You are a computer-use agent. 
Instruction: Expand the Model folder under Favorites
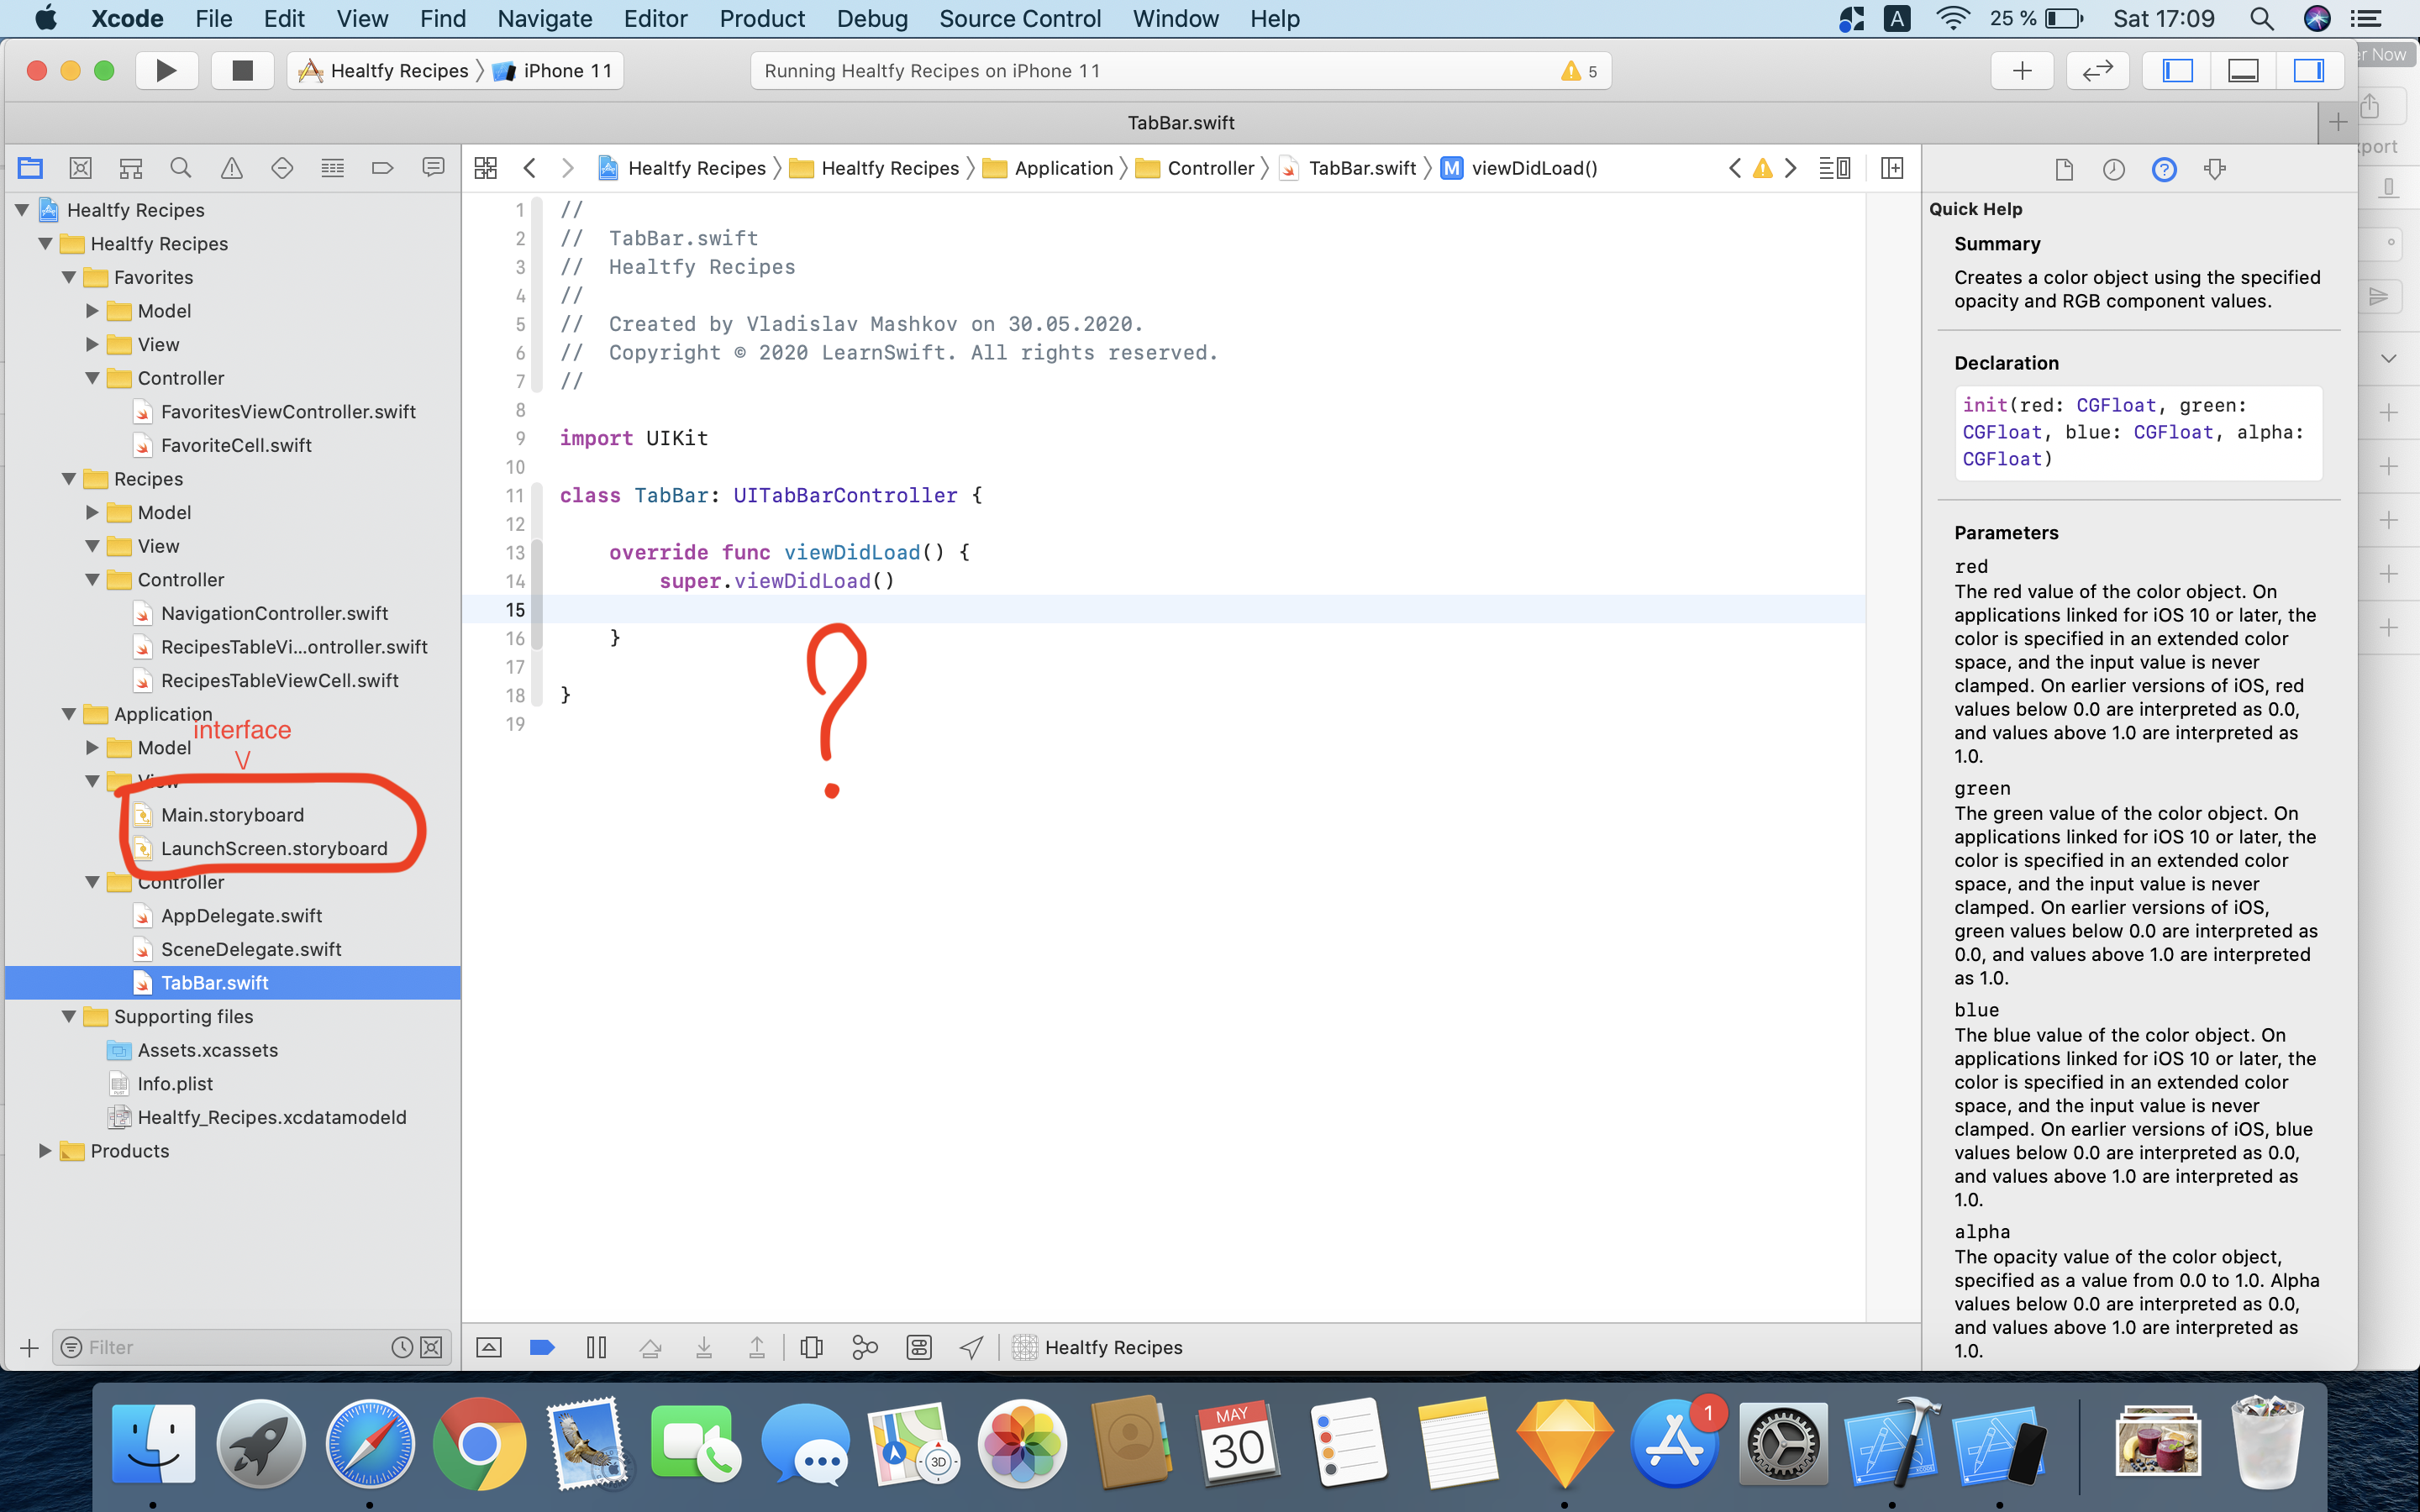click(x=92, y=311)
